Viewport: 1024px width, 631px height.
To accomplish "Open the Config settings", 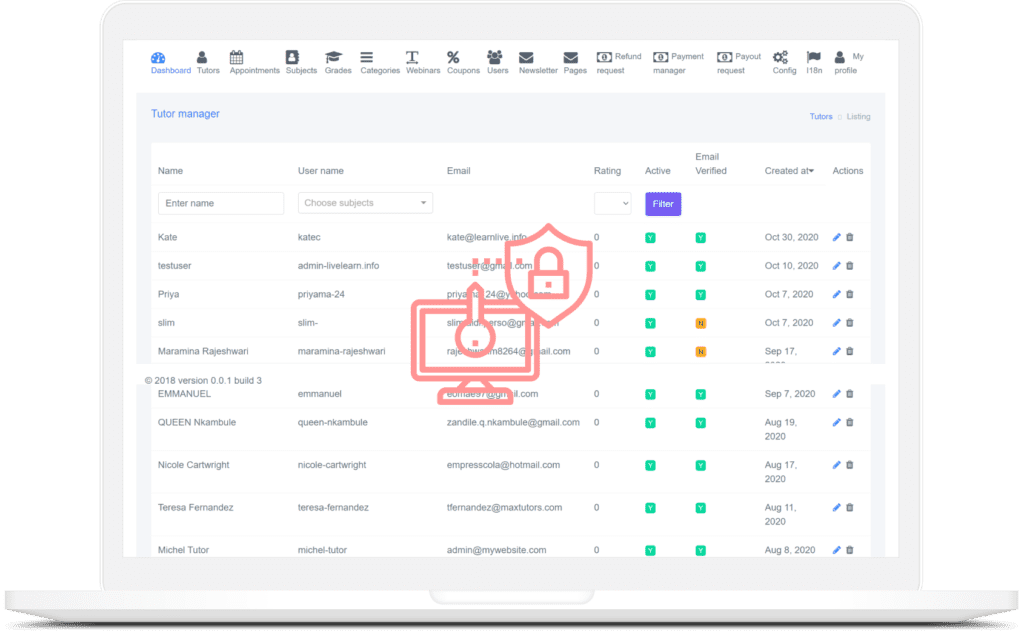I will (783, 62).
